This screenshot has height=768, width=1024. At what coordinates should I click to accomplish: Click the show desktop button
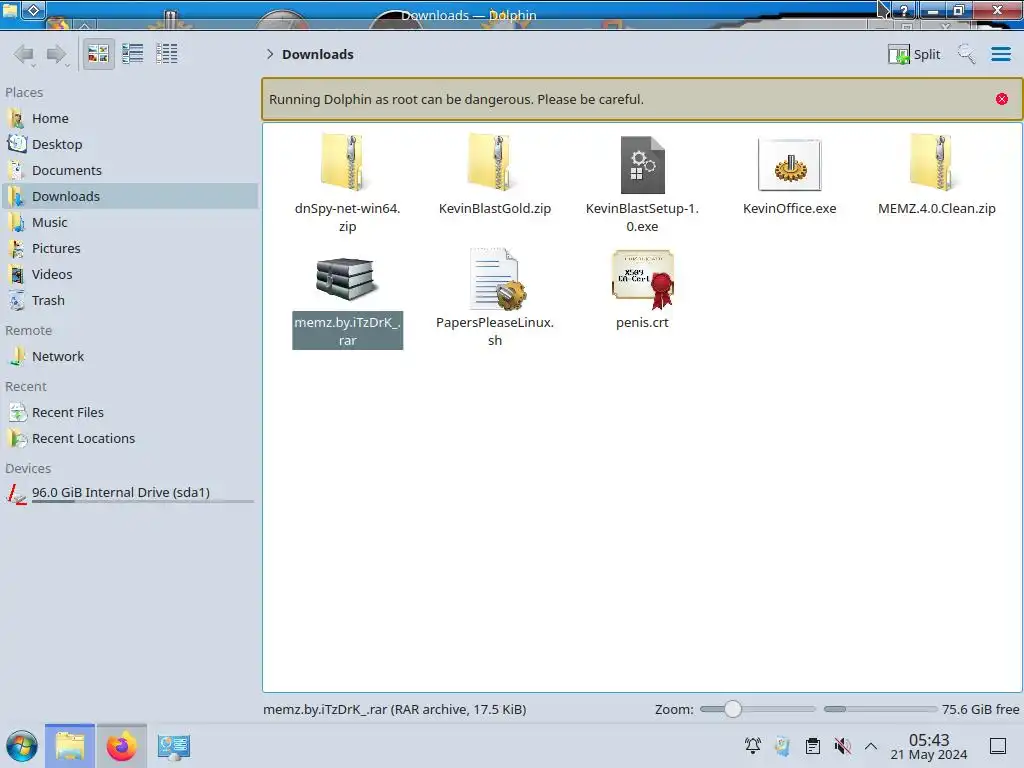(998, 745)
